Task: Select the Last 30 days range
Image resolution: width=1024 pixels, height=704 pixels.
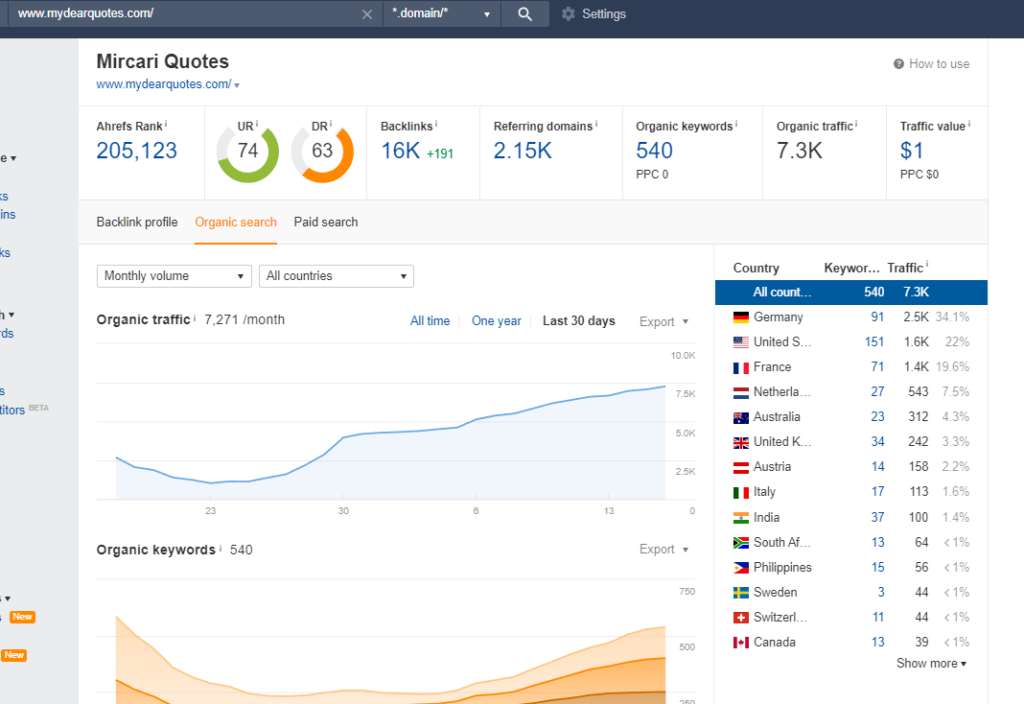Action: pos(579,321)
